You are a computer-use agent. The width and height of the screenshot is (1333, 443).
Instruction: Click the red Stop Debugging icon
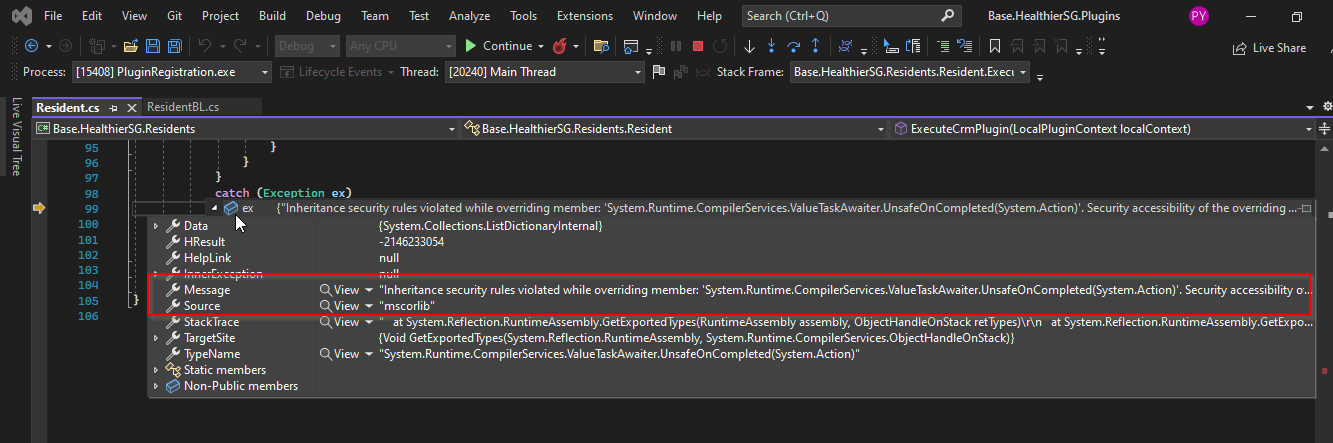coord(697,46)
